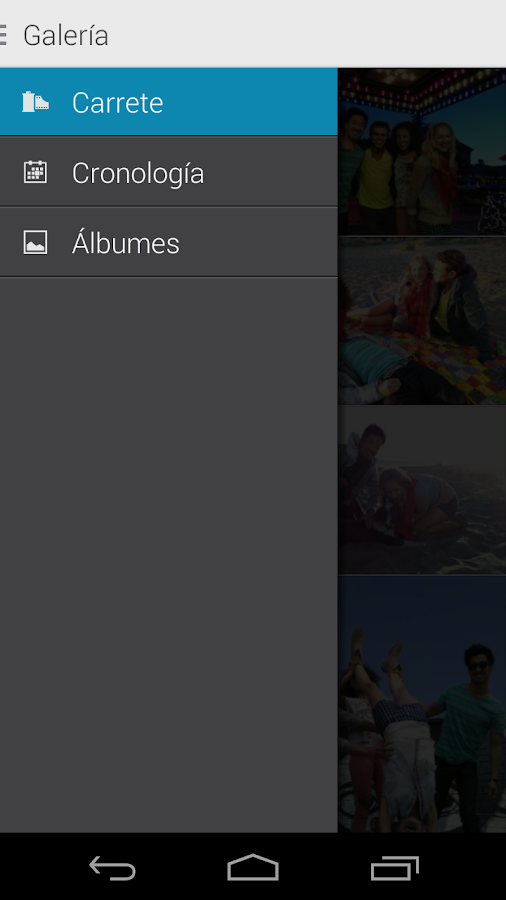506x900 pixels.
Task: Go back using Android back arrow
Action: tap(112, 867)
